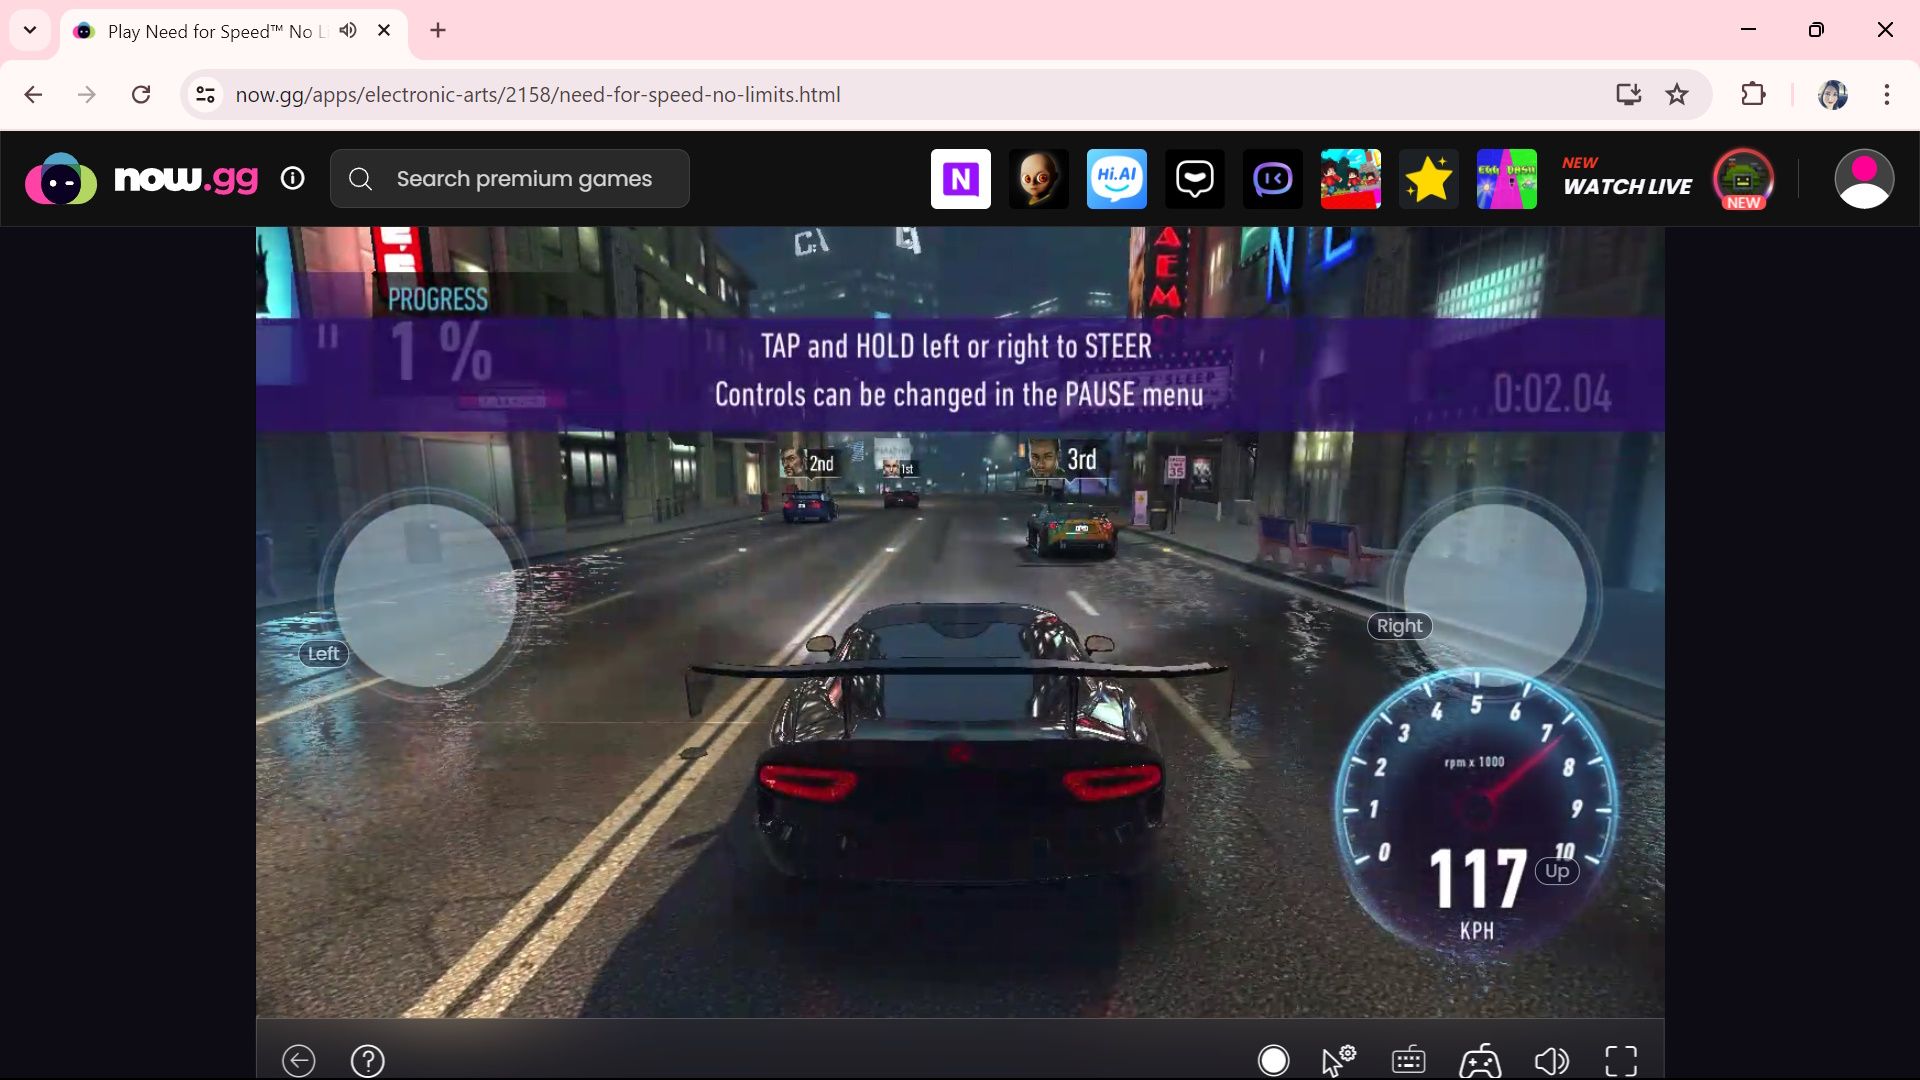Open the now.gg home logo
Viewport: 1920px width, 1080px height.
pos(141,179)
